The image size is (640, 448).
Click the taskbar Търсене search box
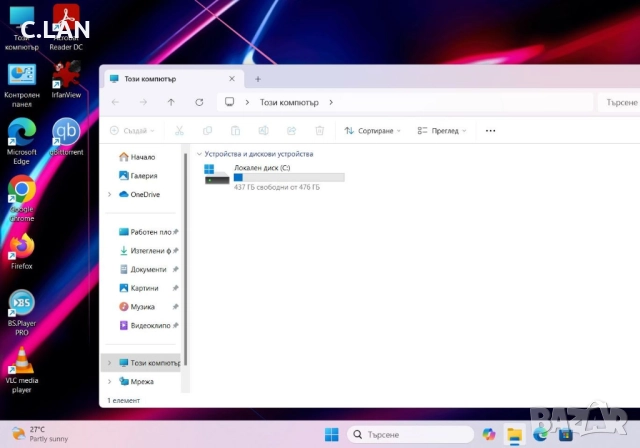pyautogui.click(x=410, y=435)
